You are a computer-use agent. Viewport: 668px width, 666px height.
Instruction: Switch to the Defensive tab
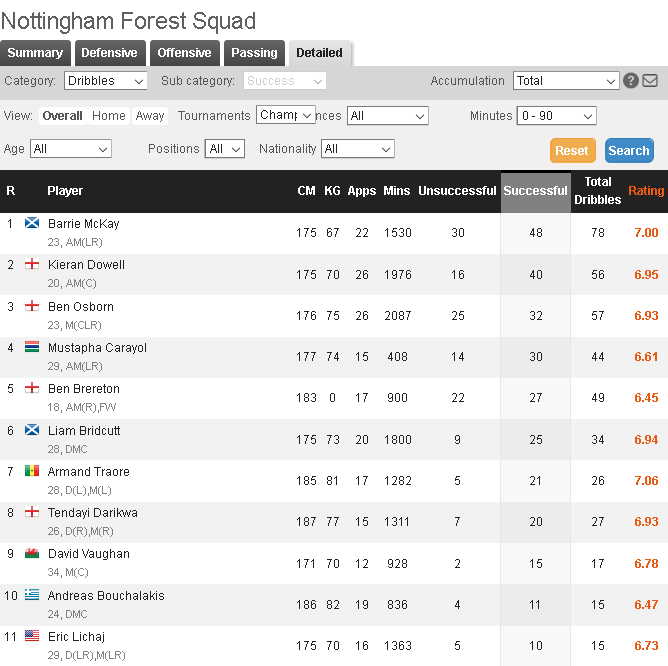point(110,53)
